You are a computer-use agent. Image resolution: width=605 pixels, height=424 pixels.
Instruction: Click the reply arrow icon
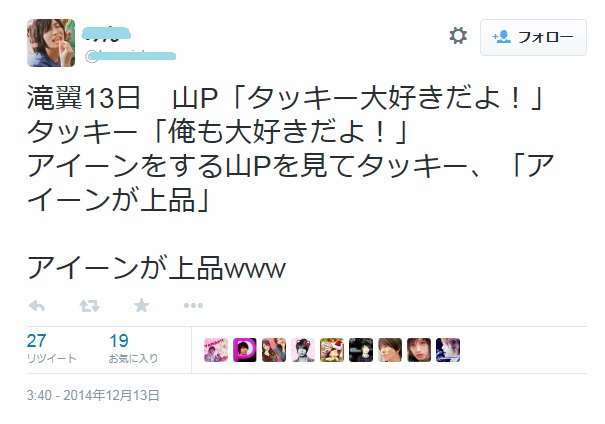click(x=37, y=306)
